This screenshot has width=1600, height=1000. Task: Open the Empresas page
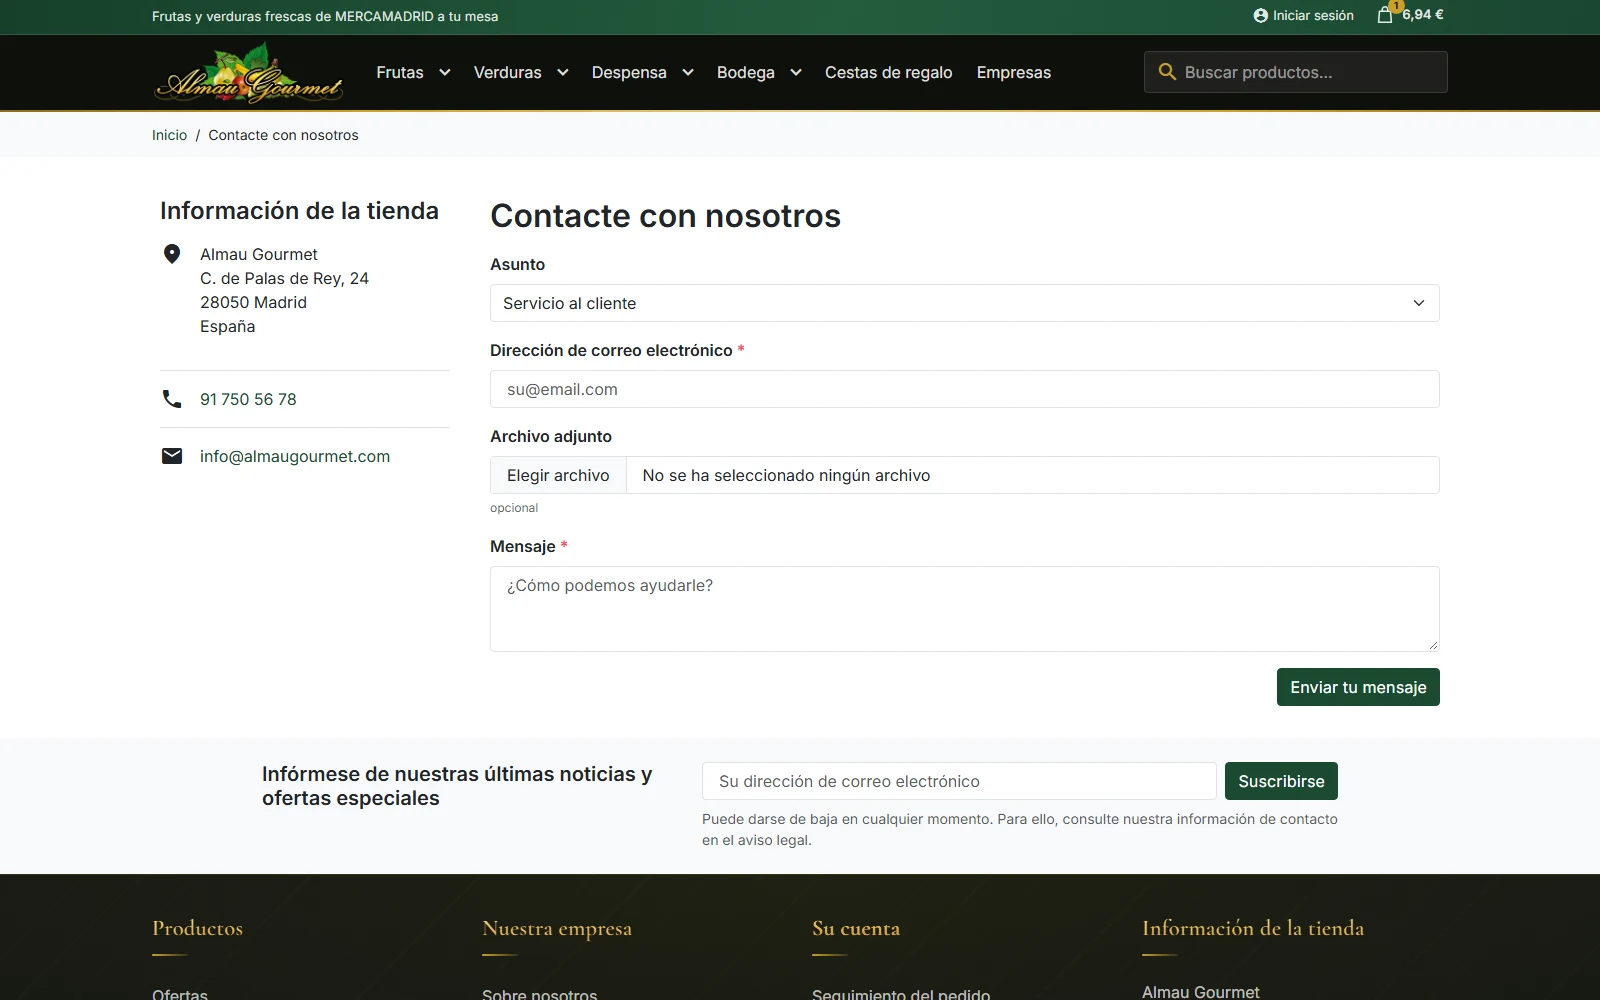[1014, 72]
